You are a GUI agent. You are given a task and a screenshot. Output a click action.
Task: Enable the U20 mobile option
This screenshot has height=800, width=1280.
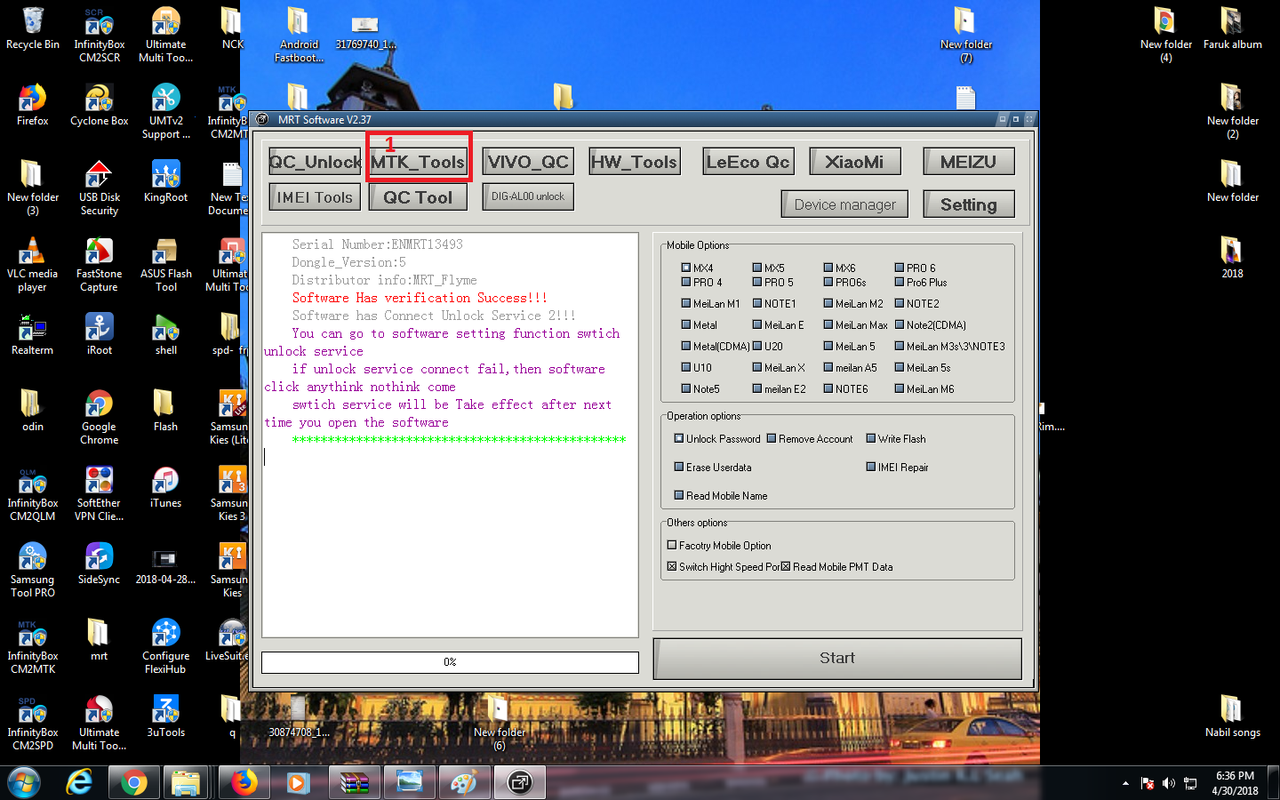[x=767, y=346]
